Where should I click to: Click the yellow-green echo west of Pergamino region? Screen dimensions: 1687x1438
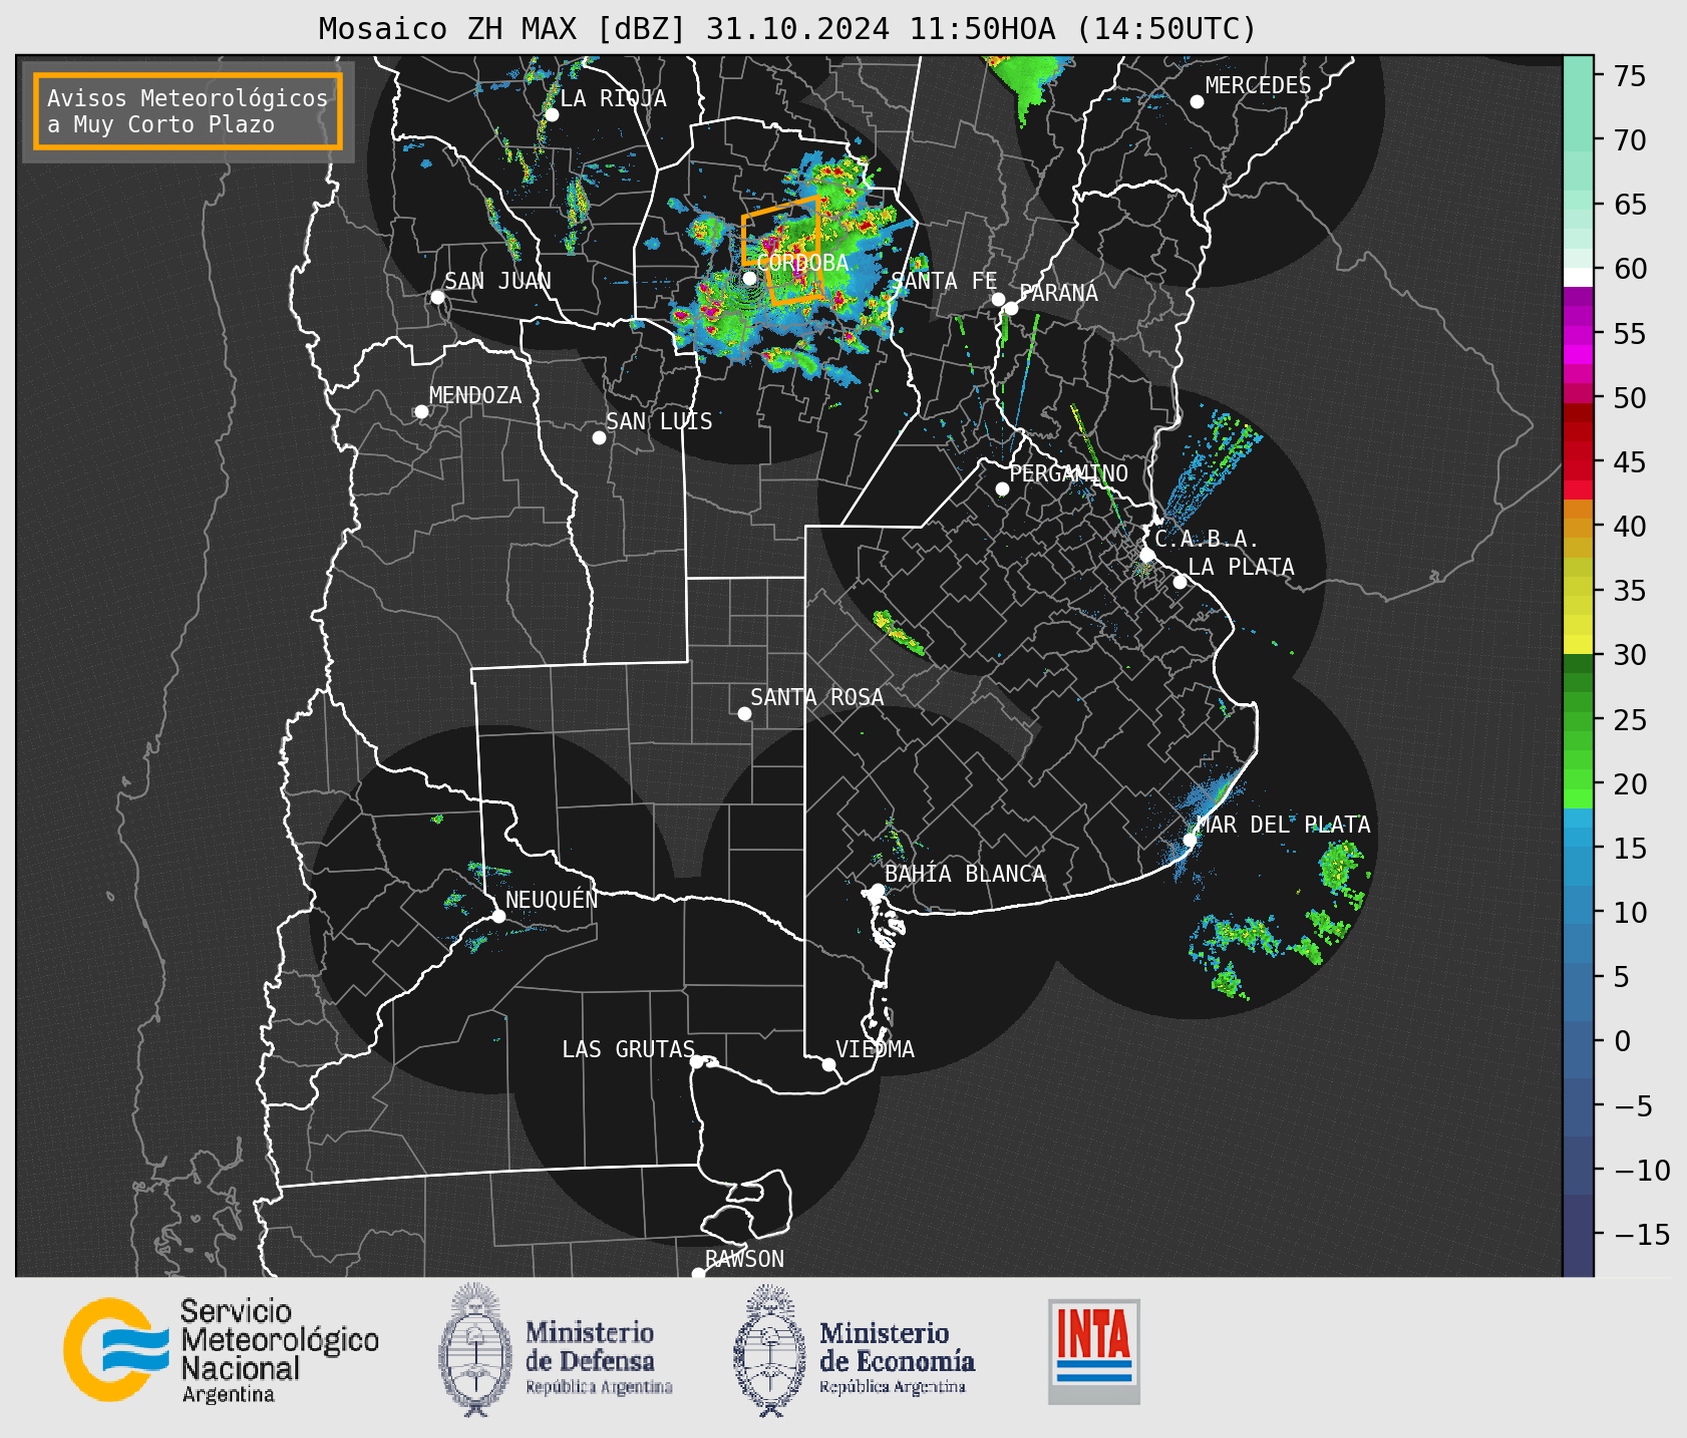tap(898, 634)
